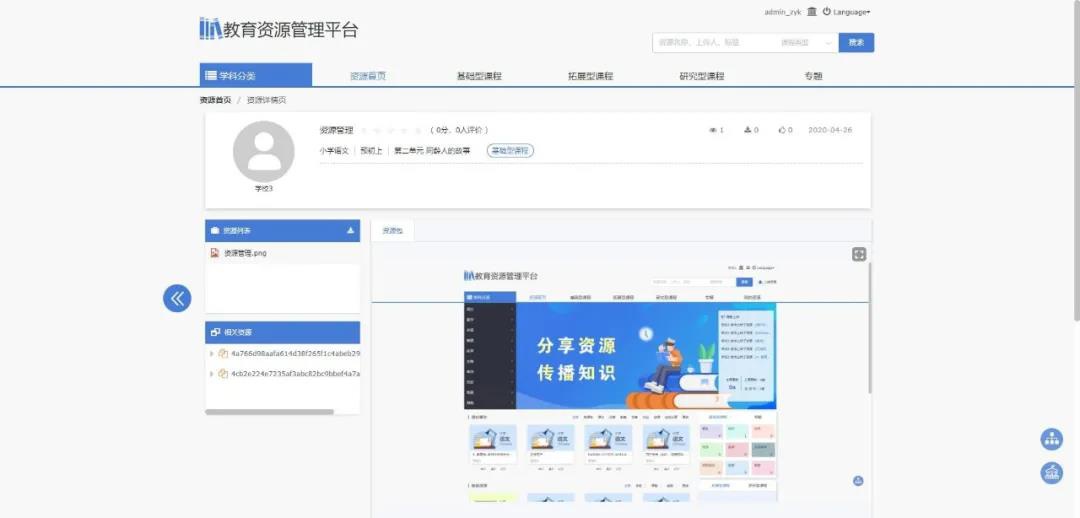Click the (0分, 0人评价) rating text
The height and width of the screenshot is (518, 1080).
coord(459,130)
